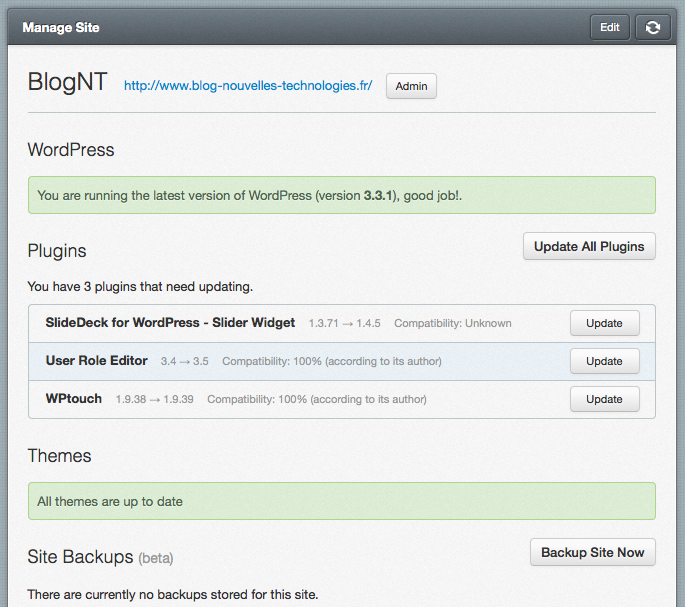This screenshot has height=607, width=685.
Task: Click the SlideDeck 'Compatibility: Unknown' text
Action: (x=452, y=323)
